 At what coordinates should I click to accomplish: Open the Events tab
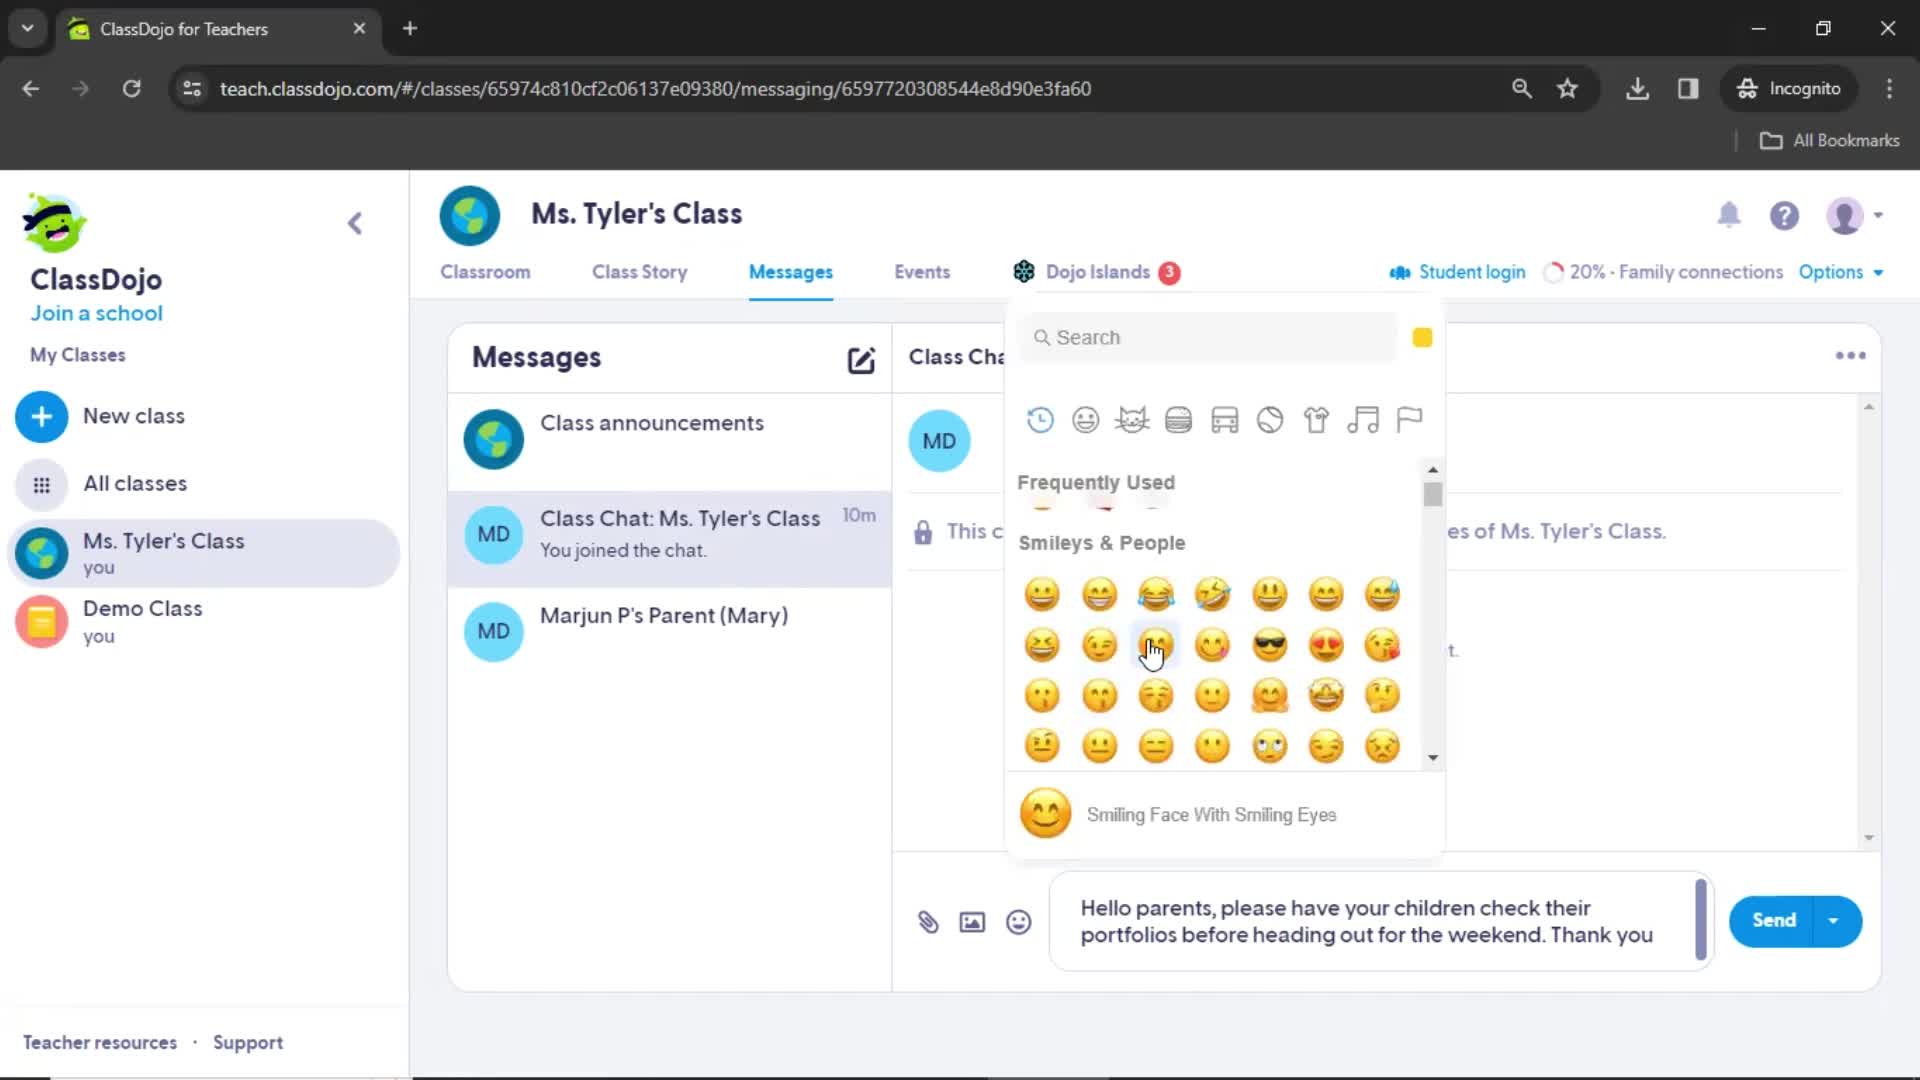click(x=922, y=272)
